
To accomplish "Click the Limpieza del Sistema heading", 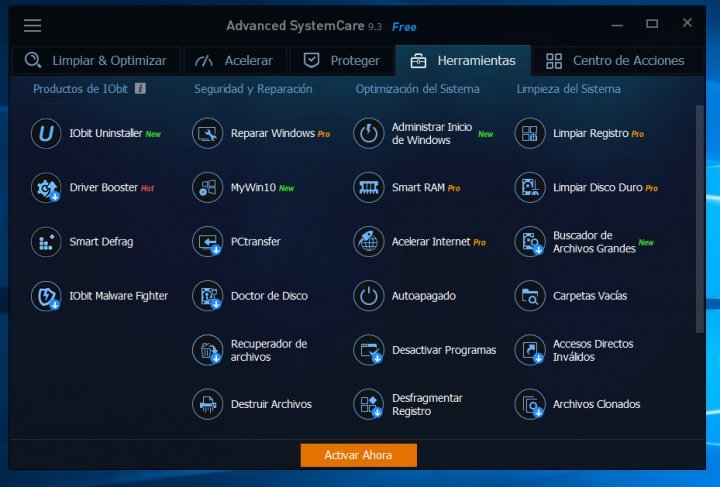I will (568, 89).
